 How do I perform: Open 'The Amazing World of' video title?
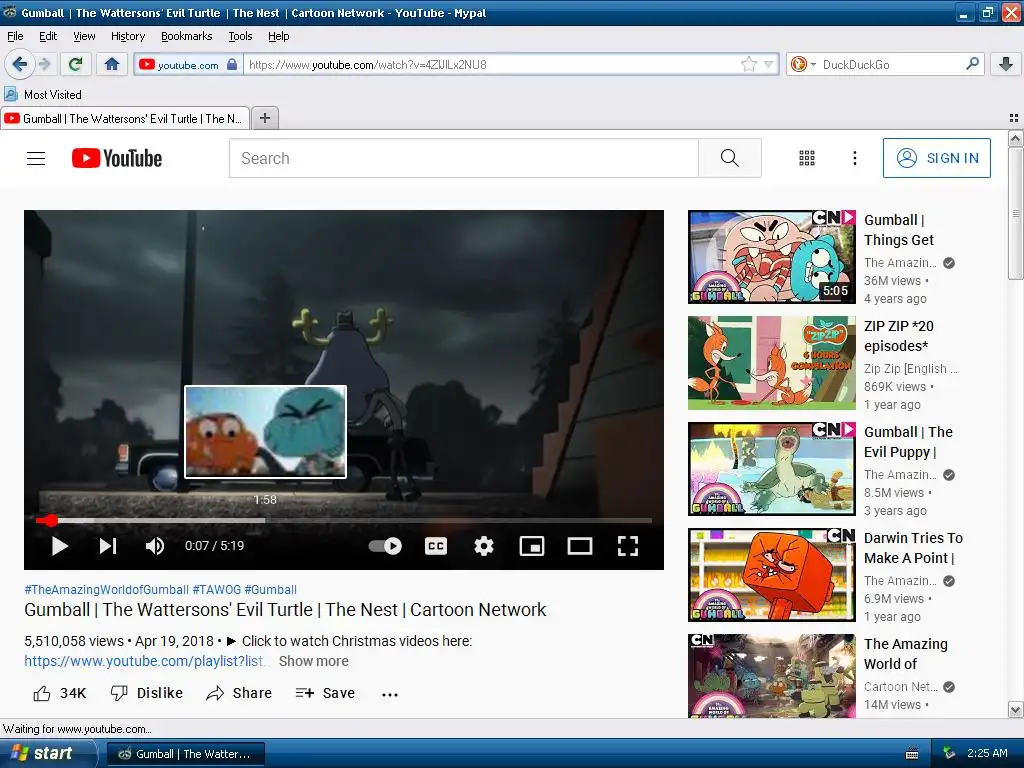coord(905,654)
